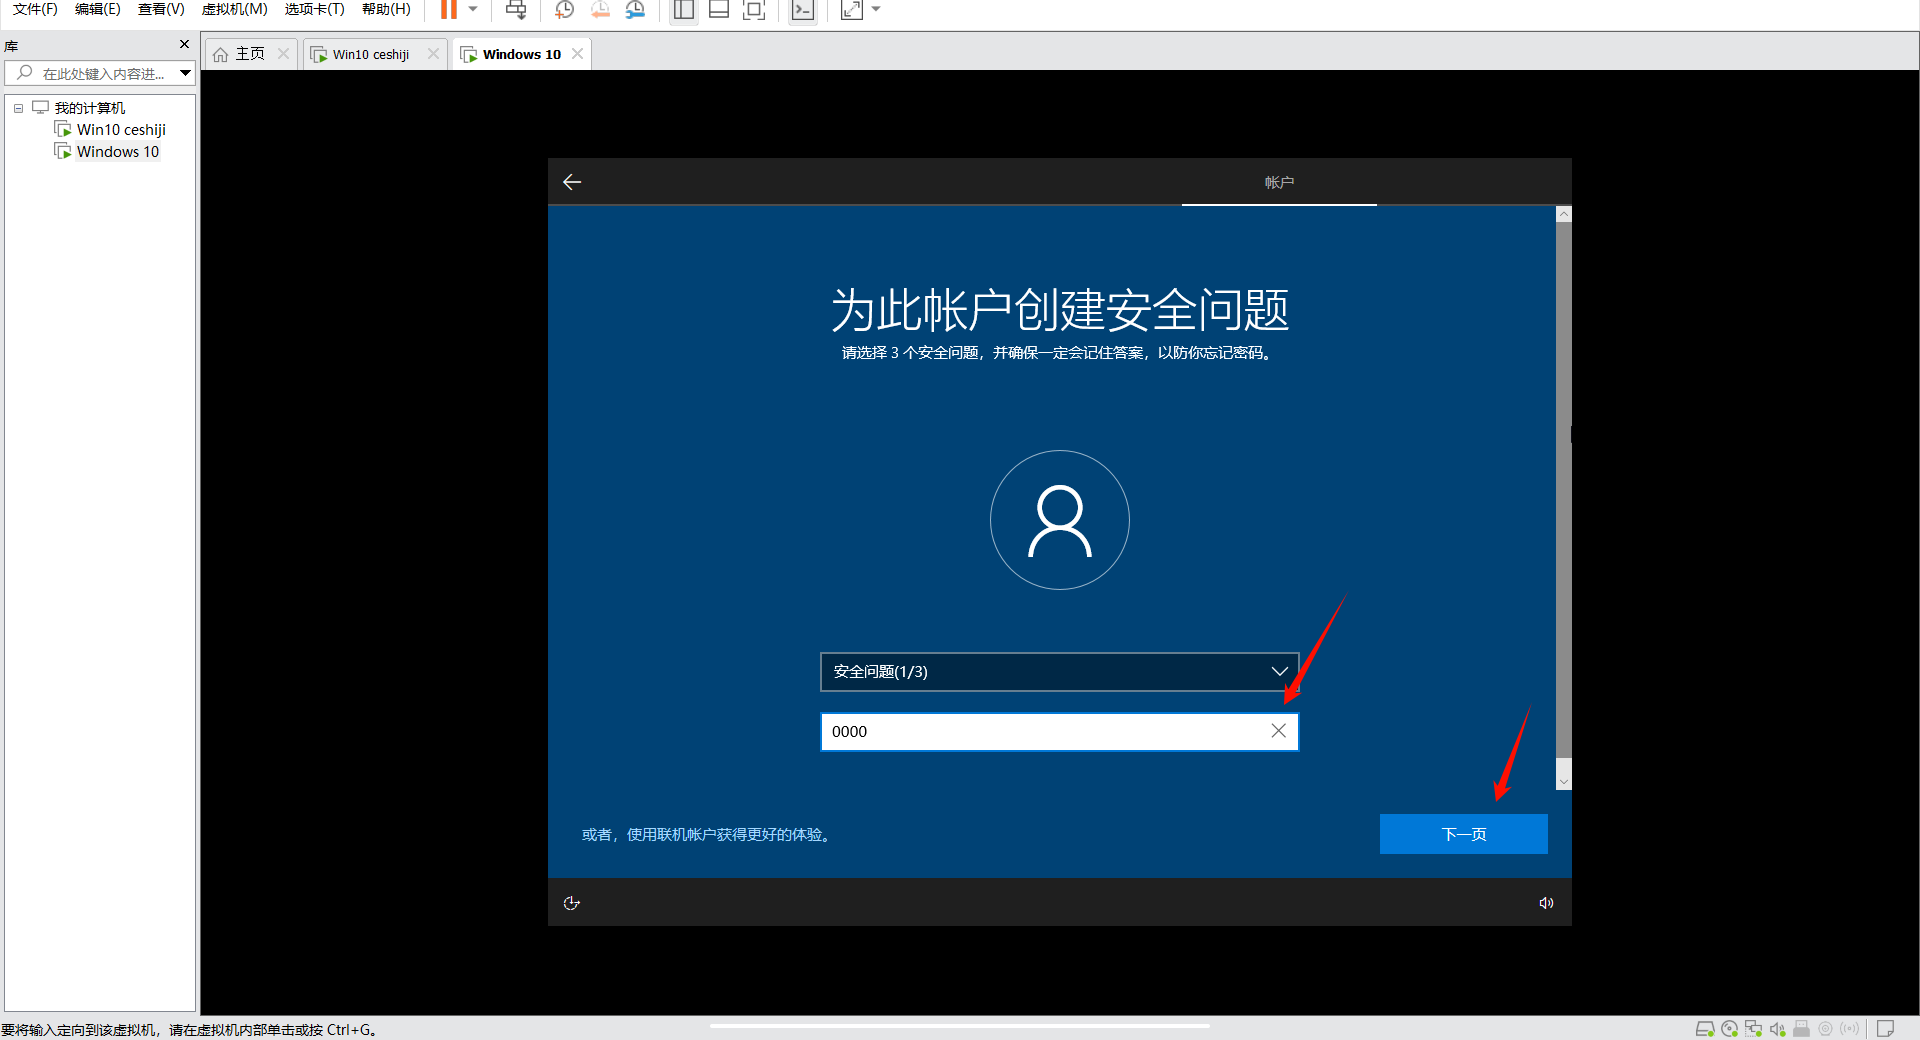Viewport: 1920px width, 1040px height.
Task: Collapse the 我的计算机 tree node
Action: [18, 108]
